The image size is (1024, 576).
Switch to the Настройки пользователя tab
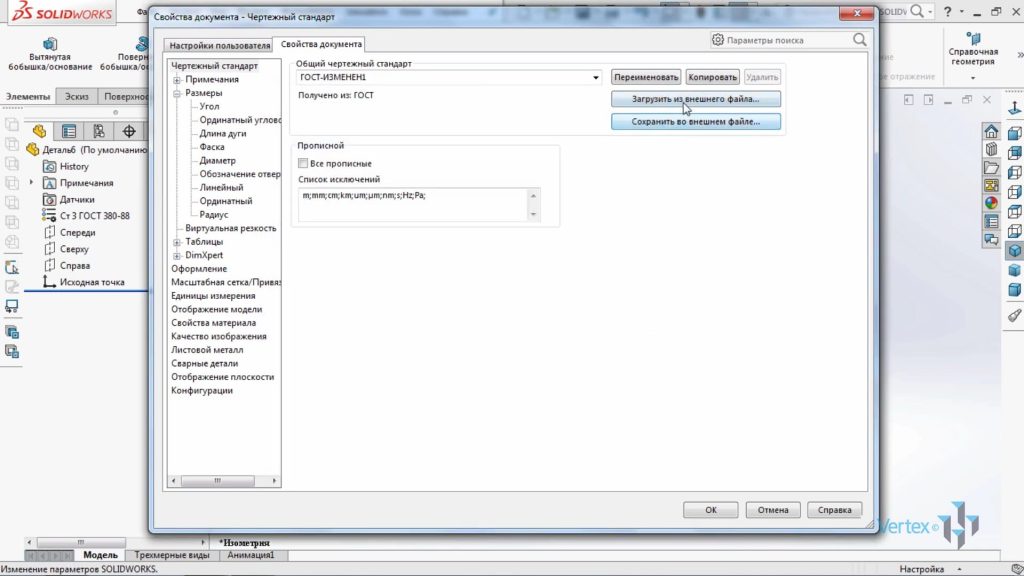(219, 45)
